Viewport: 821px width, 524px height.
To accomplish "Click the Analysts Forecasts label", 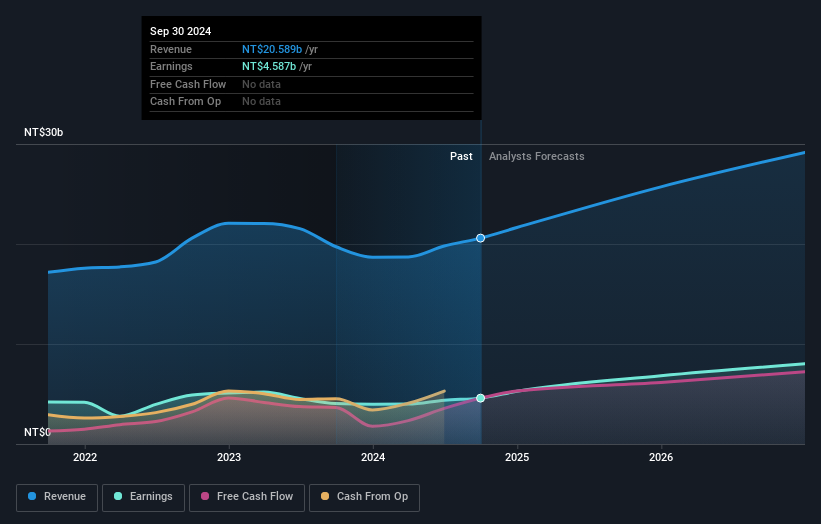I will (537, 157).
